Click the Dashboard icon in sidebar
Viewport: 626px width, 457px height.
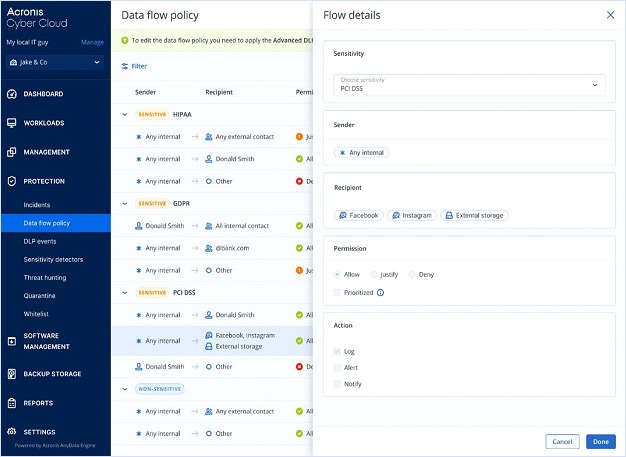click(11, 94)
